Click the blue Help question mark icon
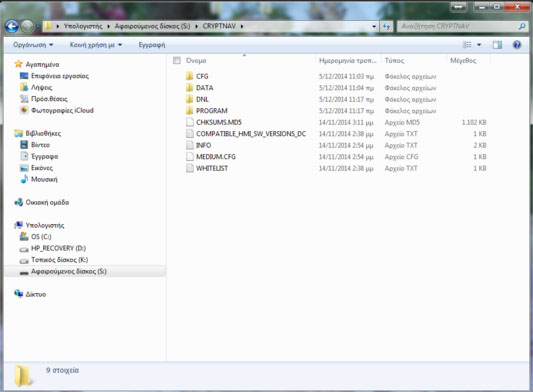This screenshot has width=533, height=392. (x=517, y=45)
